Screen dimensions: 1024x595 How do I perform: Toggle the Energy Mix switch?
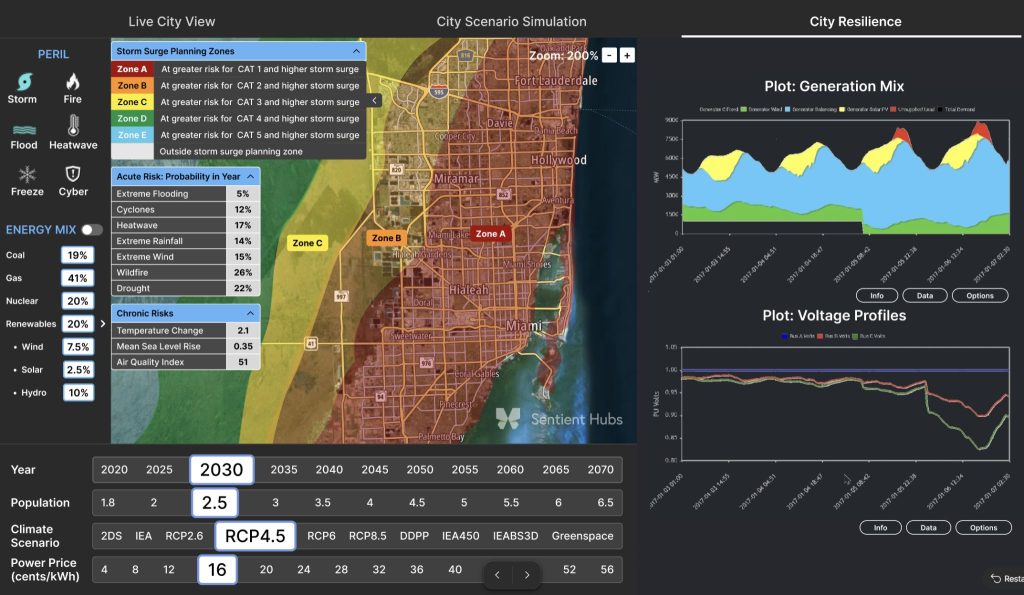click(91, 230)
